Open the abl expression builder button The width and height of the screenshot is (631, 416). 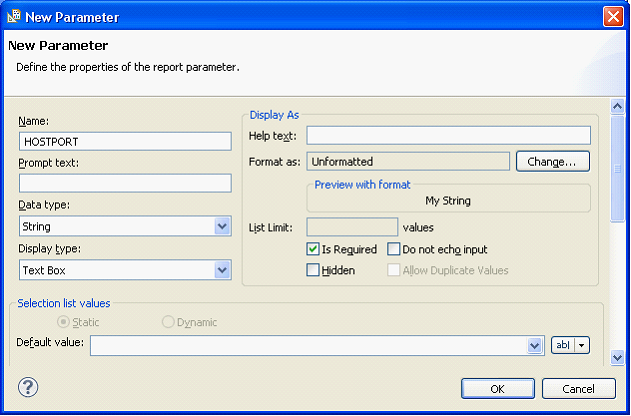point(570,345)
